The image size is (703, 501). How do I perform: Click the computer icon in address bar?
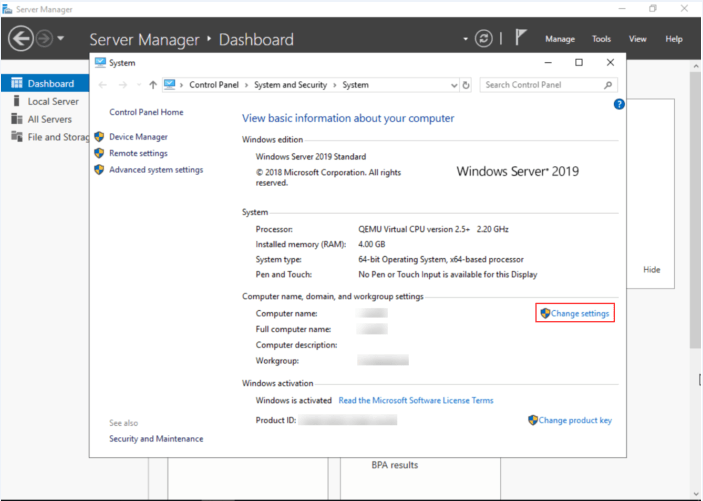(x=169, y=84)
